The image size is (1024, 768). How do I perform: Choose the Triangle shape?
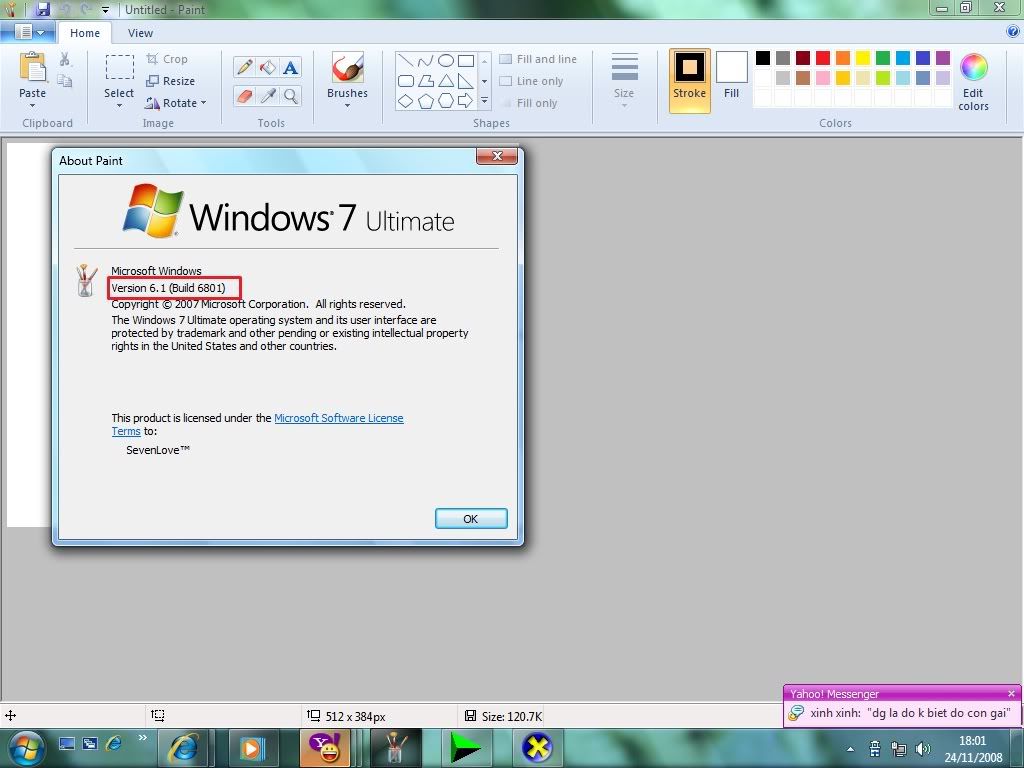click(445, 81)
